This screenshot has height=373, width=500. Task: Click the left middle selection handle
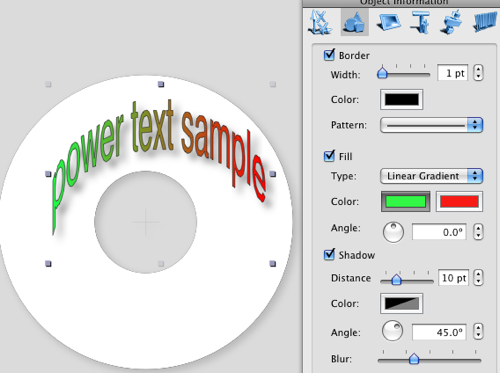tap(48, 174)
